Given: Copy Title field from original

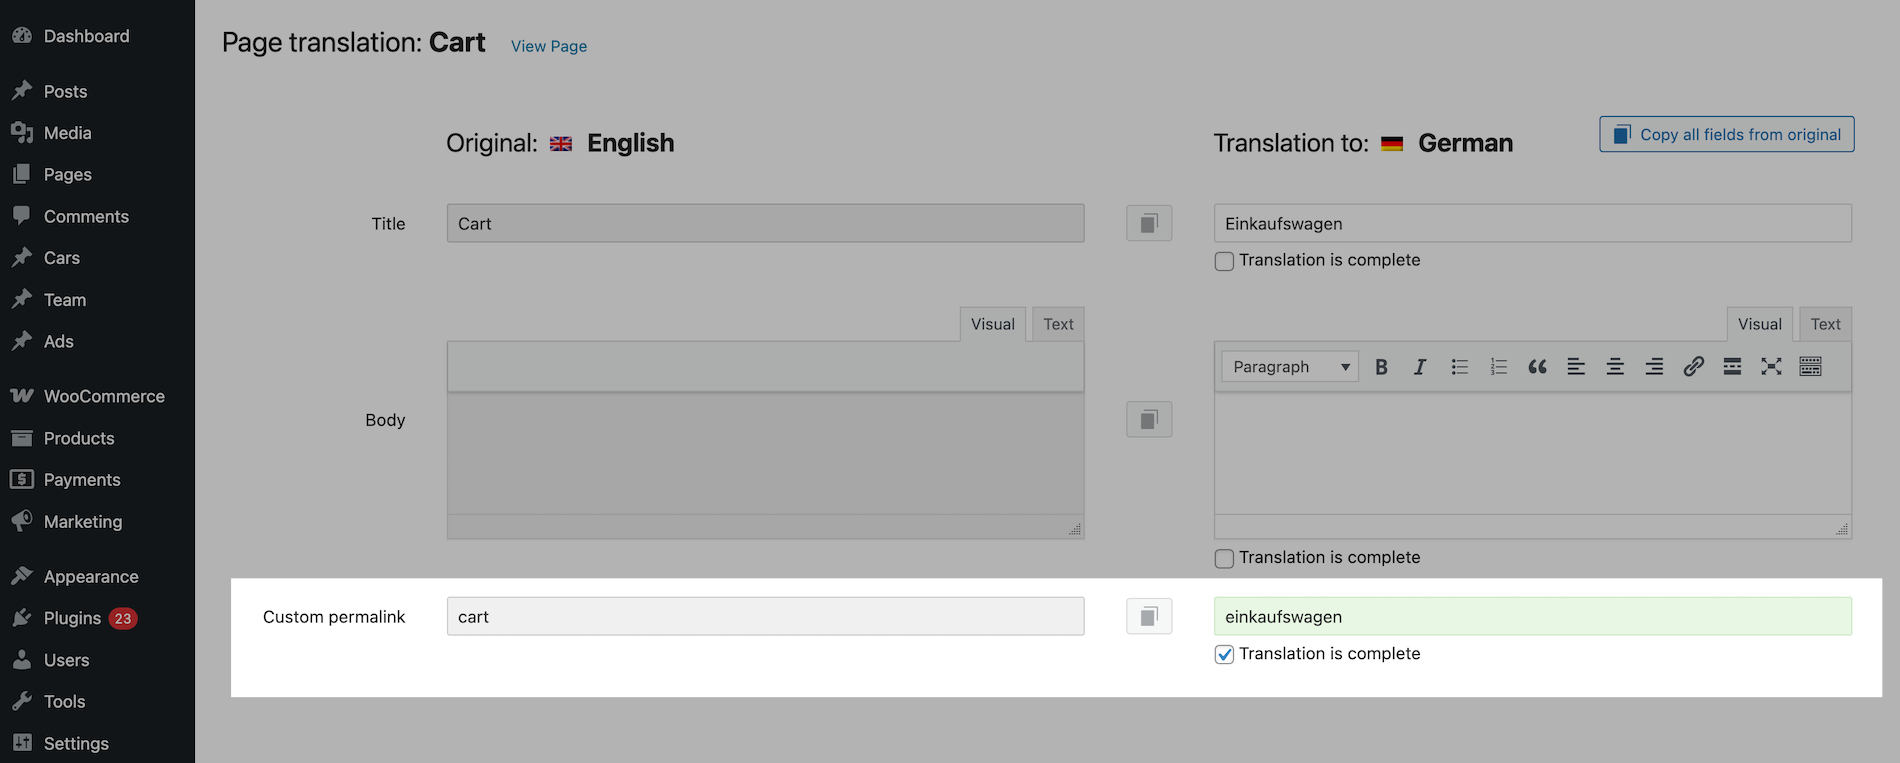Looking at the screenshot, I should (x=1149, y=223).
